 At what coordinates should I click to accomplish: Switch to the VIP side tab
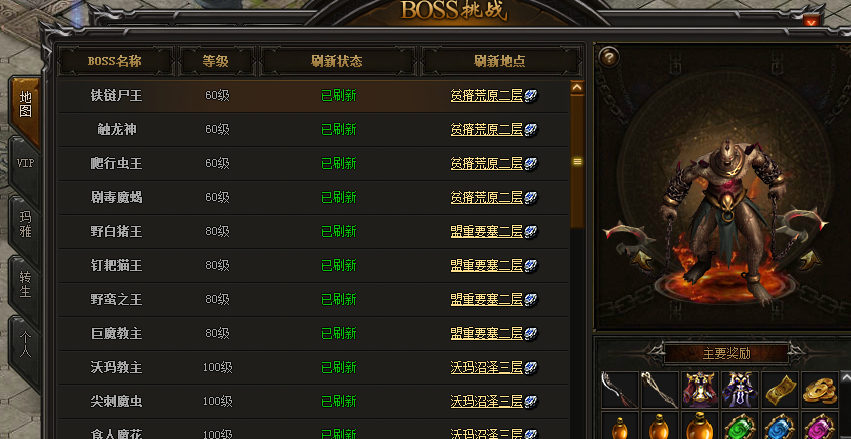[26, 163]
